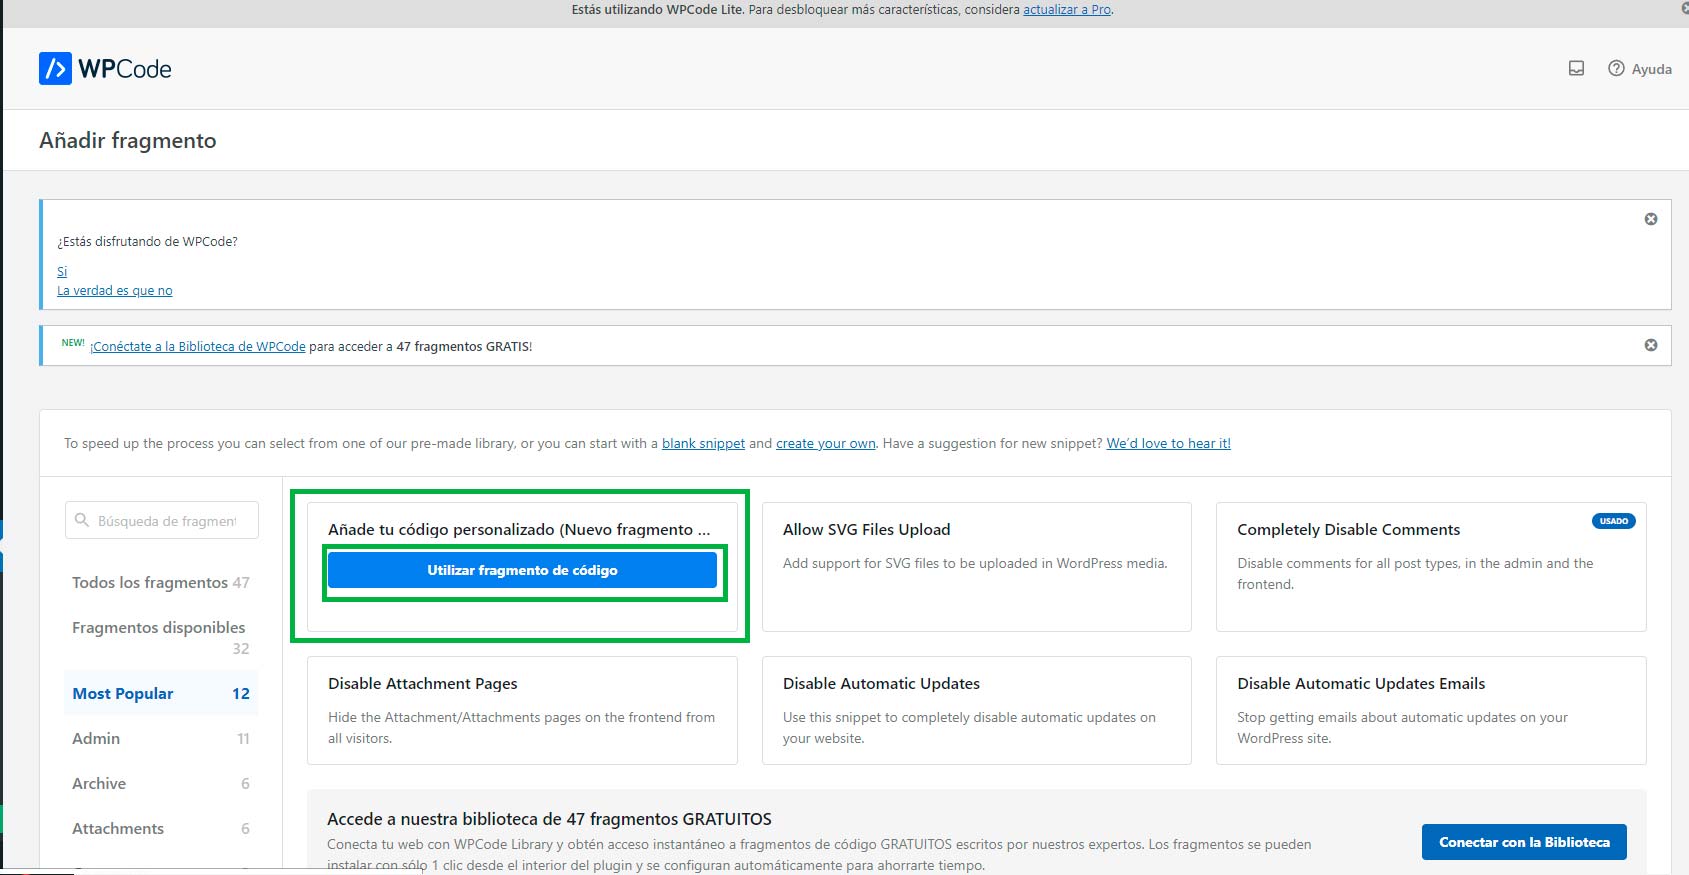Click the count 12 beside Most Popular
Image resolution: width=1689 pixels, height=875 pixels.
[x=241, y=694]
